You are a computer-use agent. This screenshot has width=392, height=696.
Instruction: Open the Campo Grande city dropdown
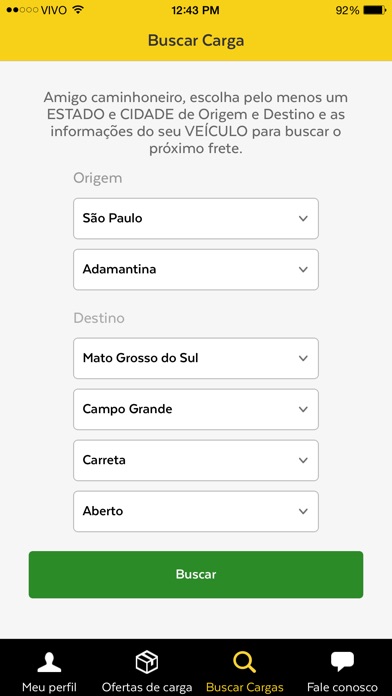tap(196, 409)
